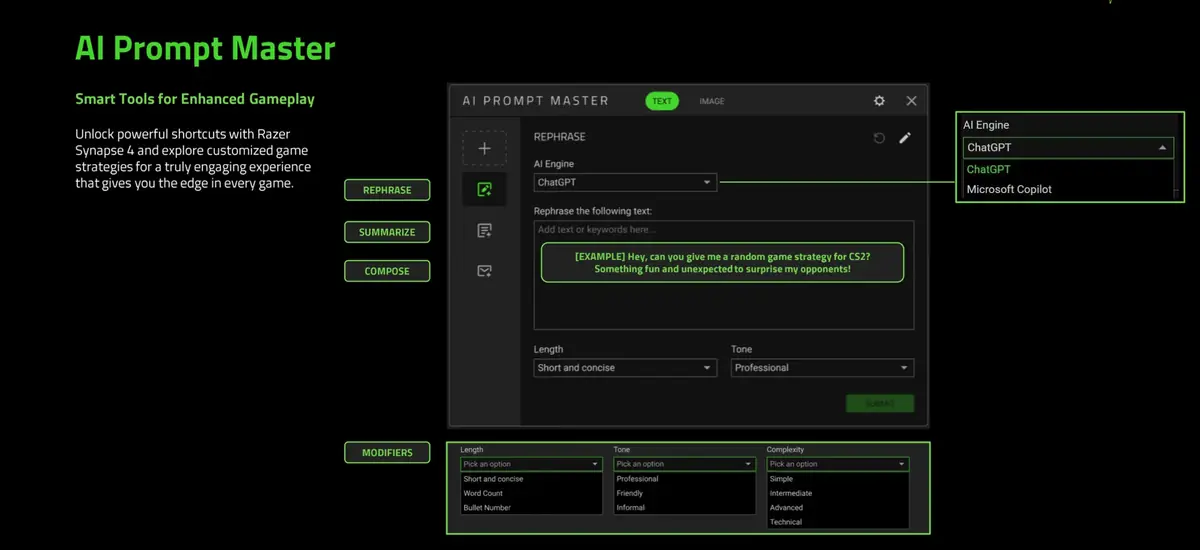
Task: Select 'Intermediate' complexity option
Action: (791, 493)
